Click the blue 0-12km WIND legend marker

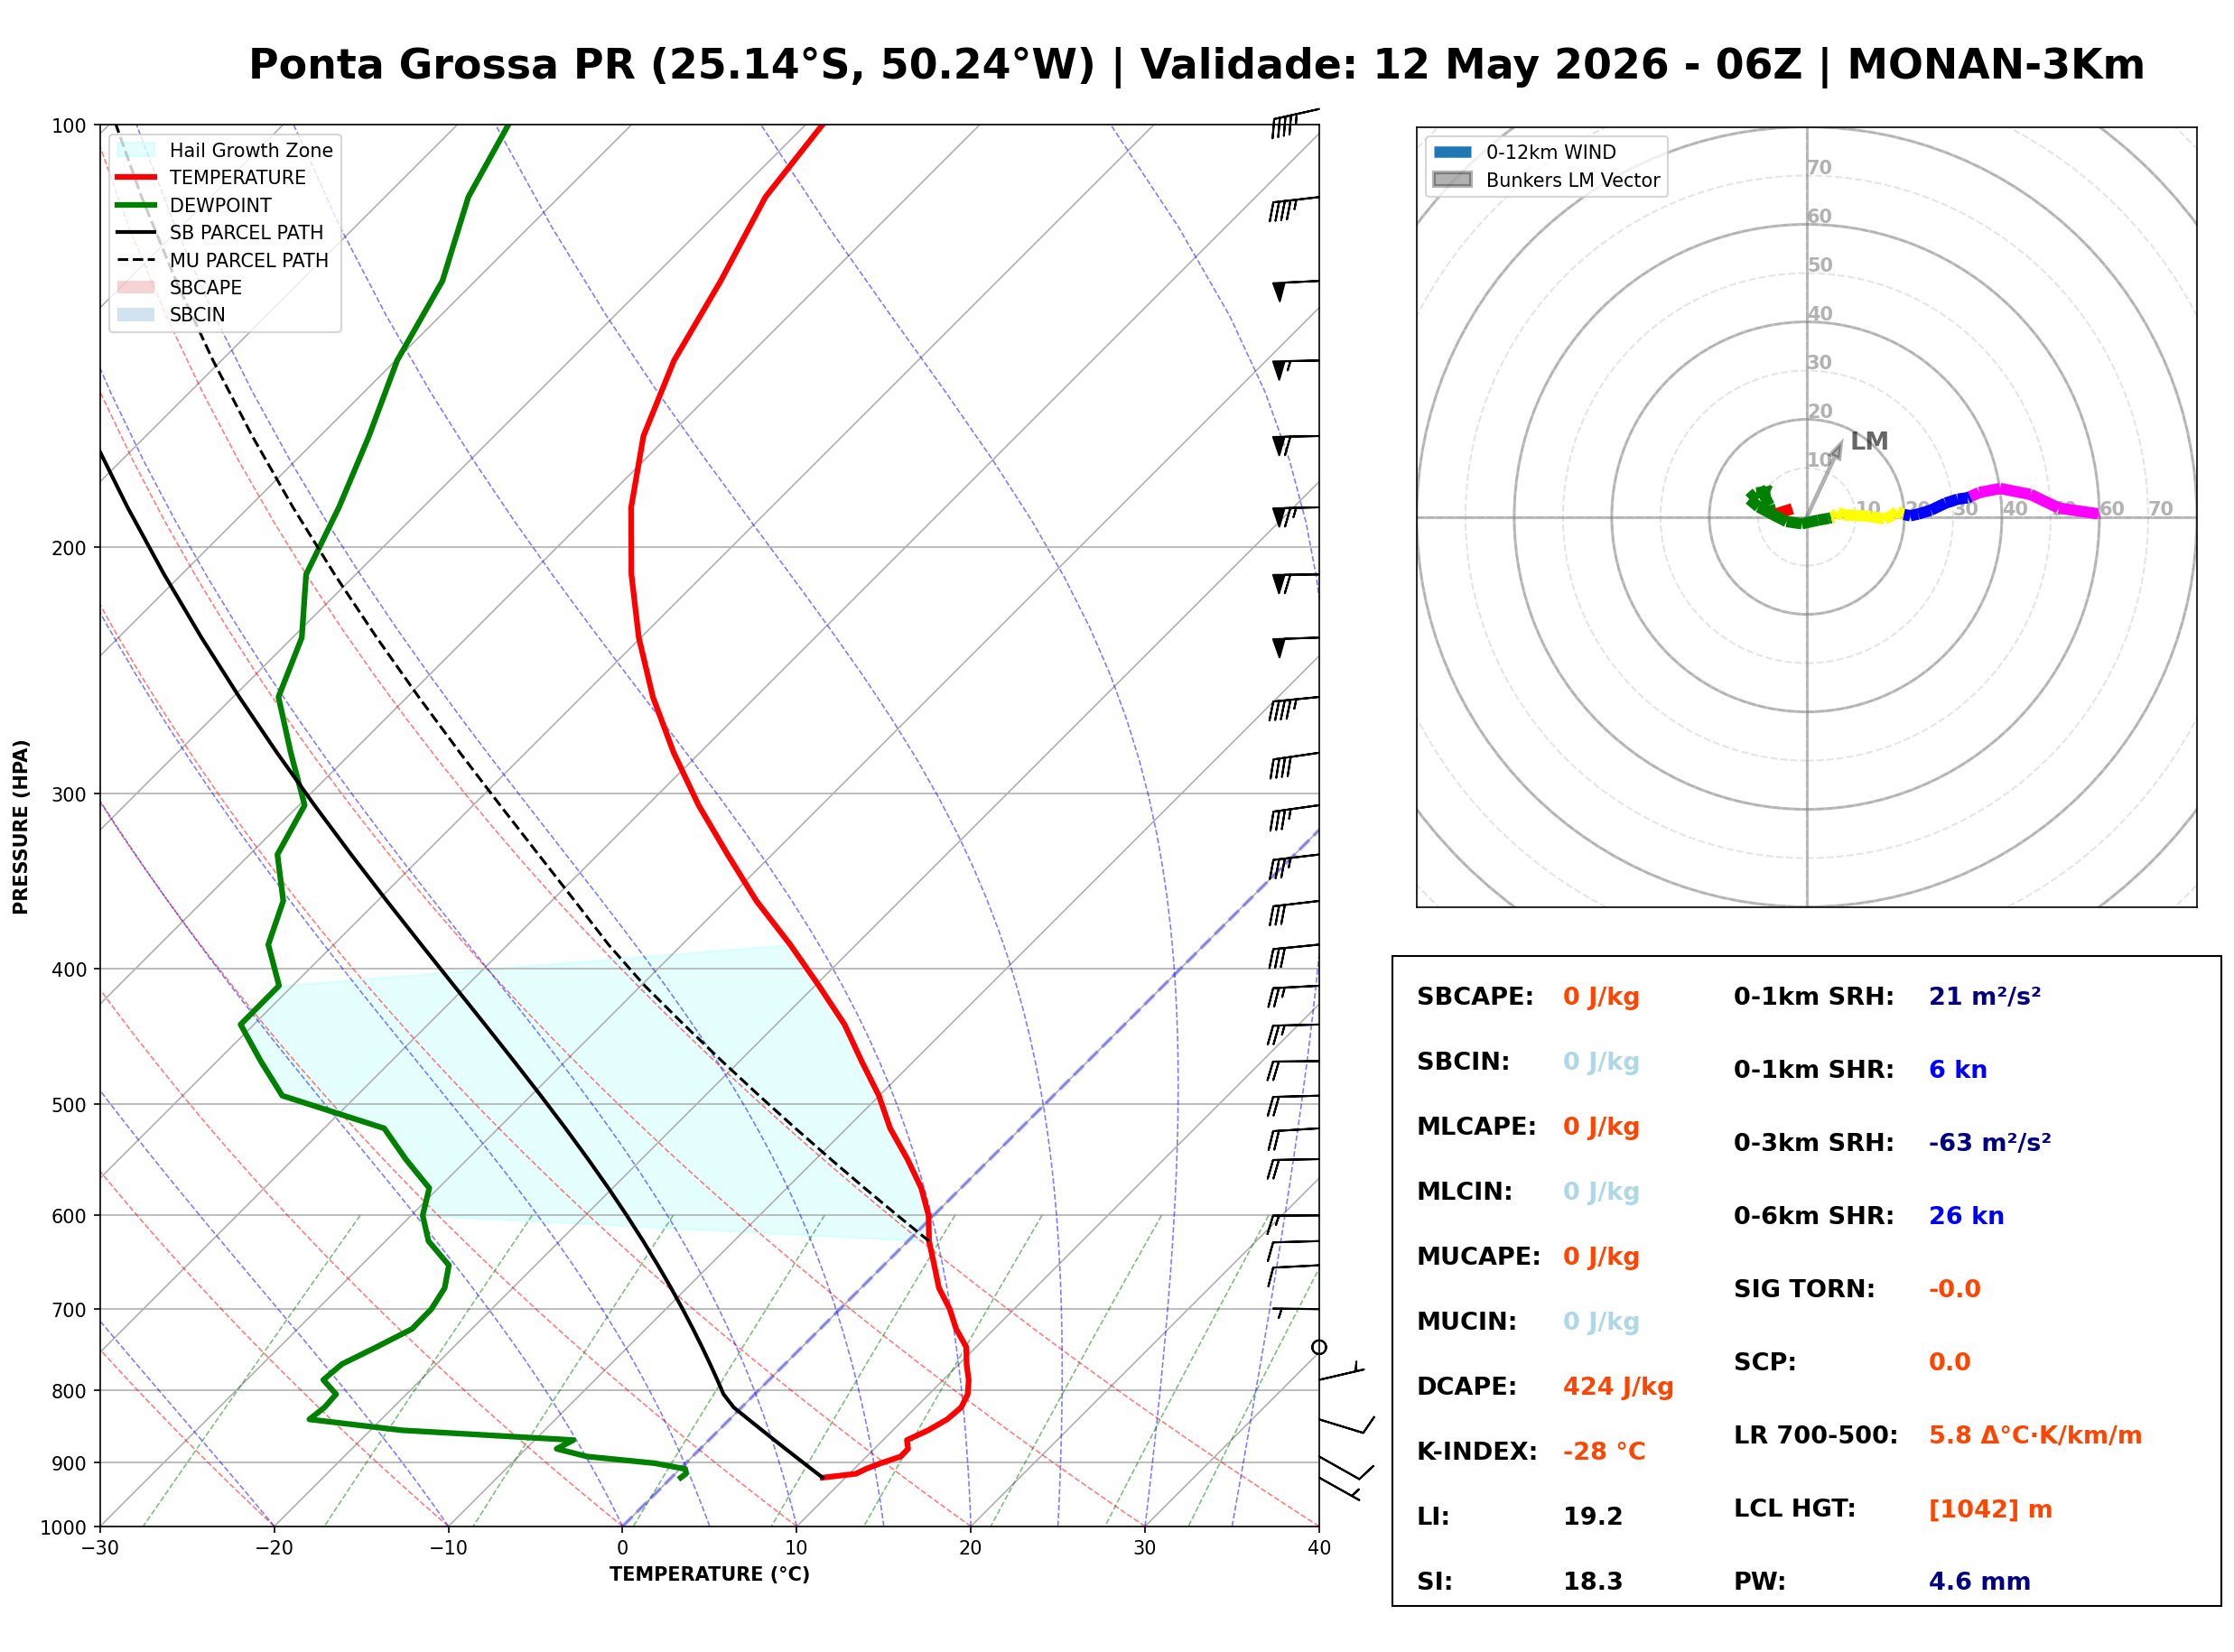[x=1452, y=152]
